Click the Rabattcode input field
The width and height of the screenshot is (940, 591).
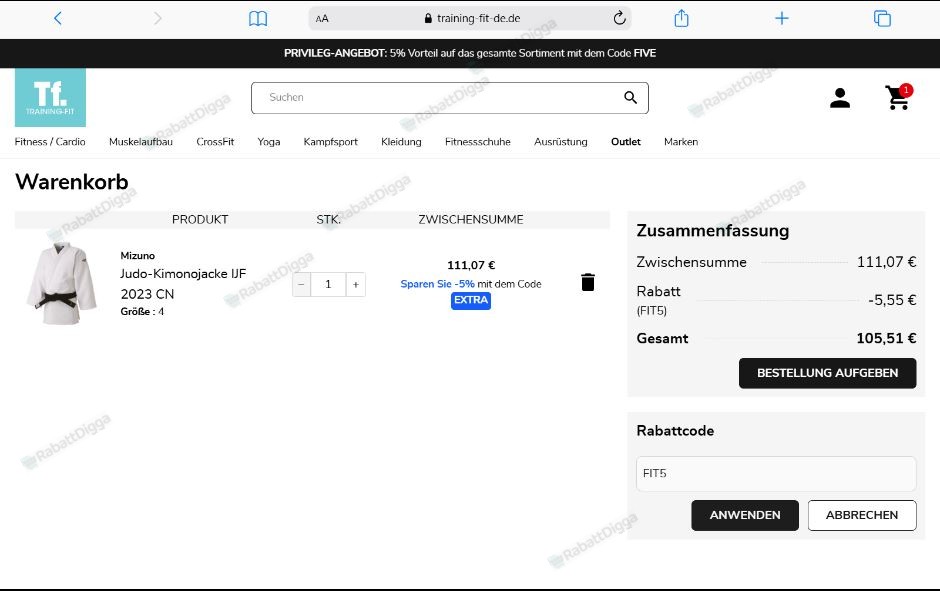pos(776,474)
